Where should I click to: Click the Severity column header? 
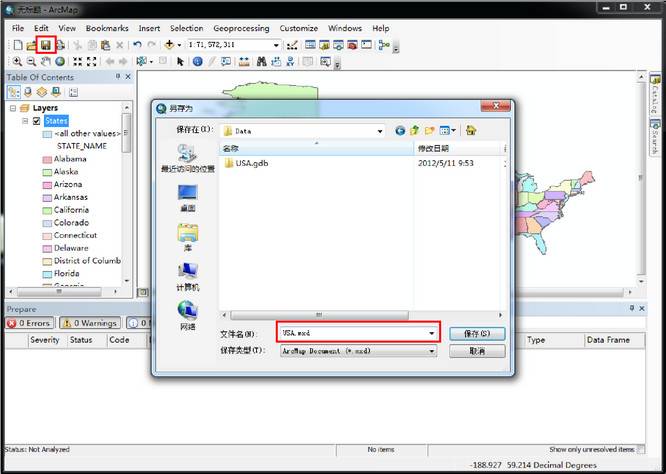(x=45, y=340)
